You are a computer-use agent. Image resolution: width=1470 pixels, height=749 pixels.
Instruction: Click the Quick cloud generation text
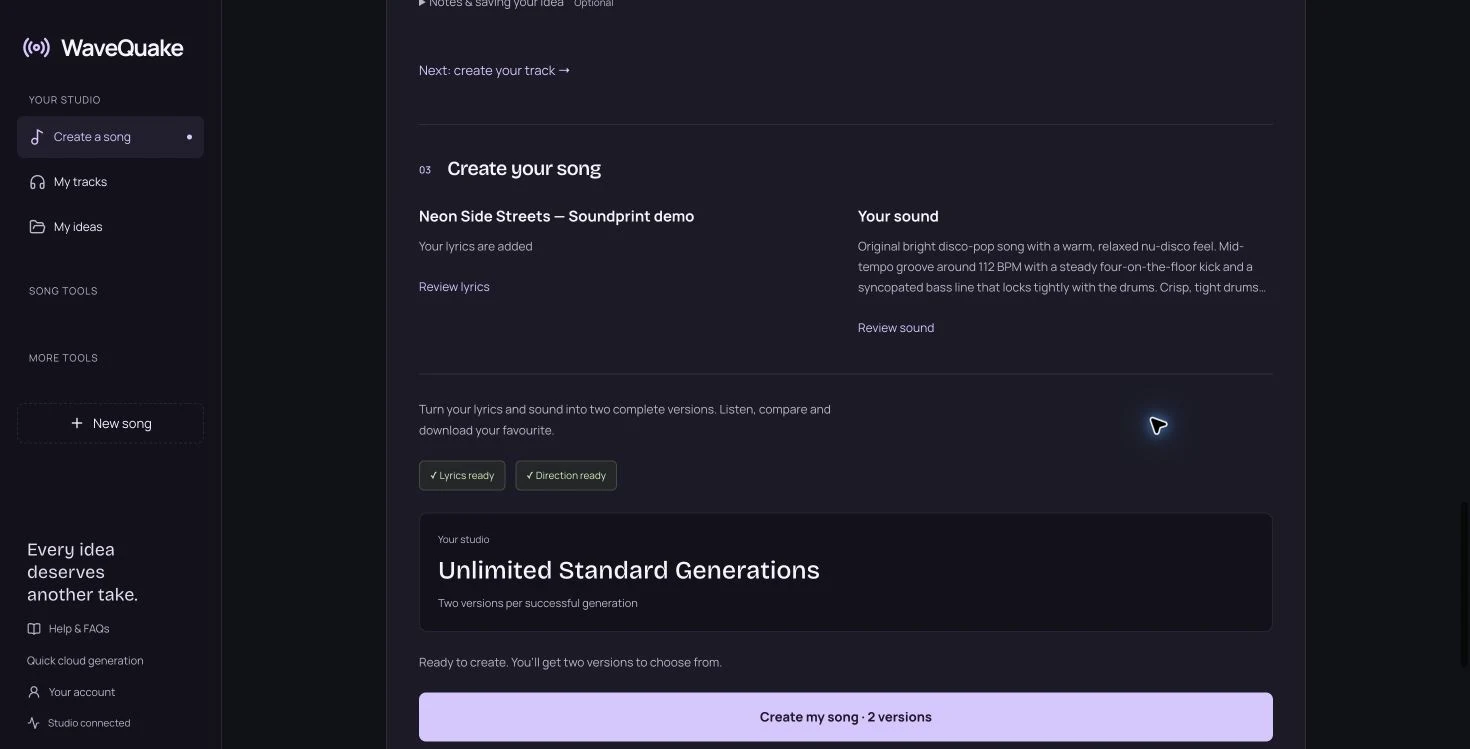(85, 661)
